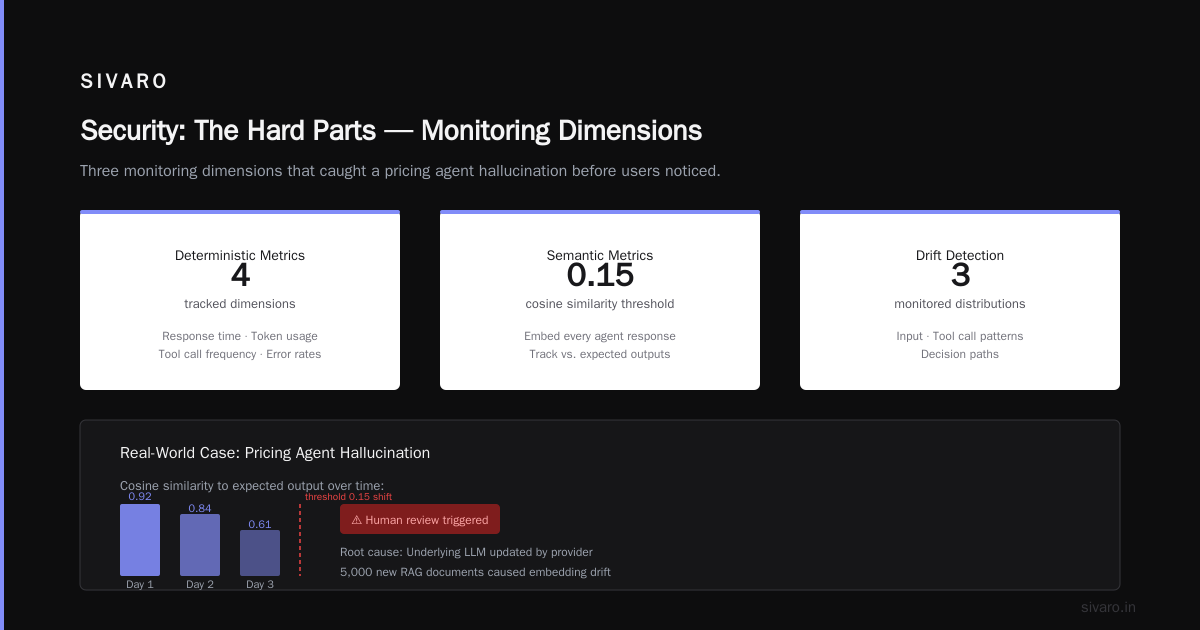Click 'Response time · Token usage' line

click(240, 336)
